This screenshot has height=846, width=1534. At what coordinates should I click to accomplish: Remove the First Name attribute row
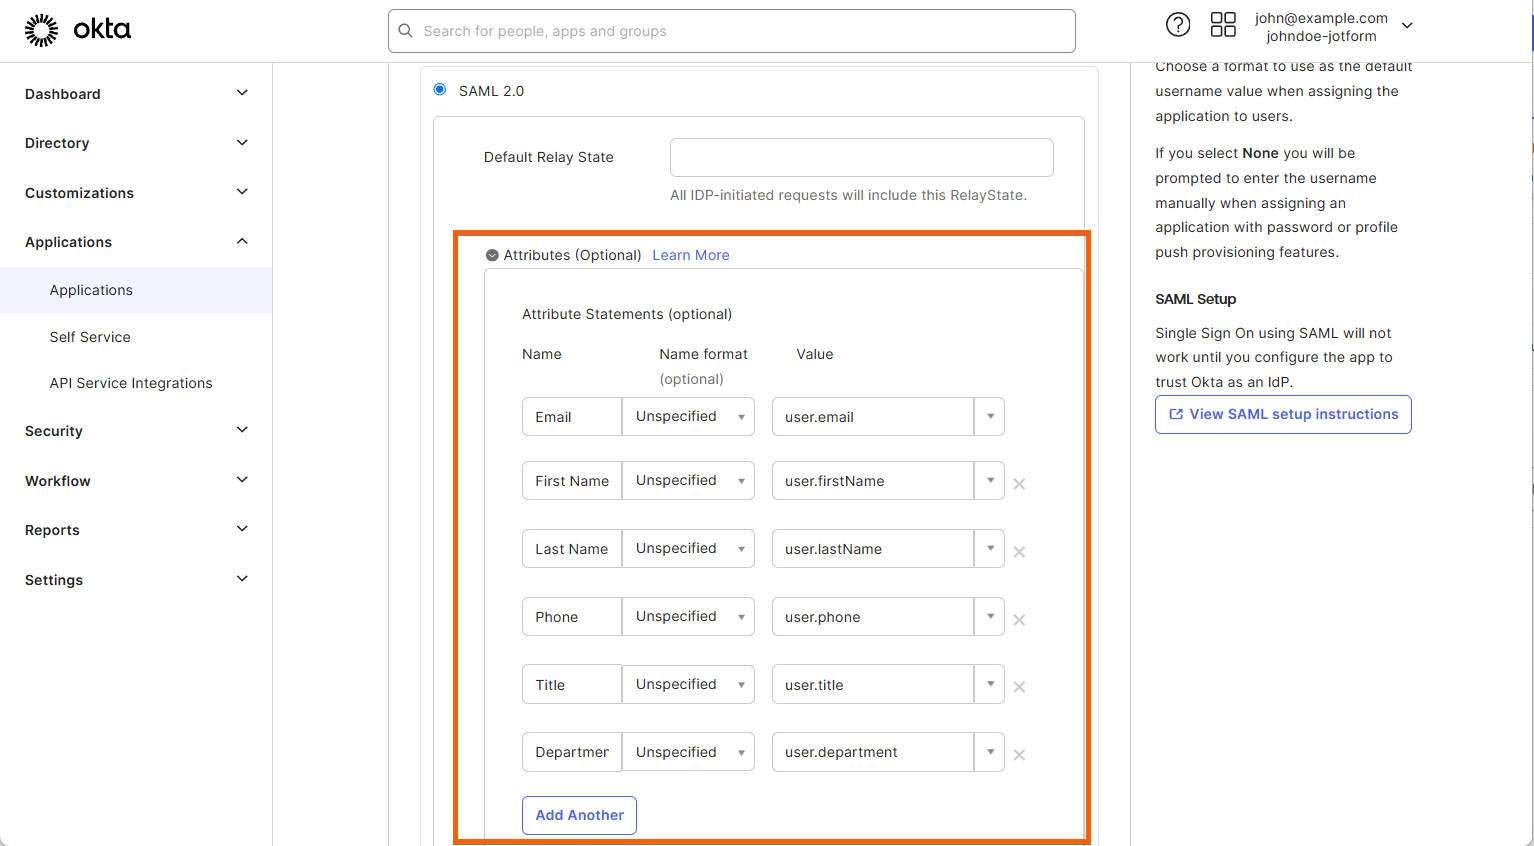(1019, 484)
